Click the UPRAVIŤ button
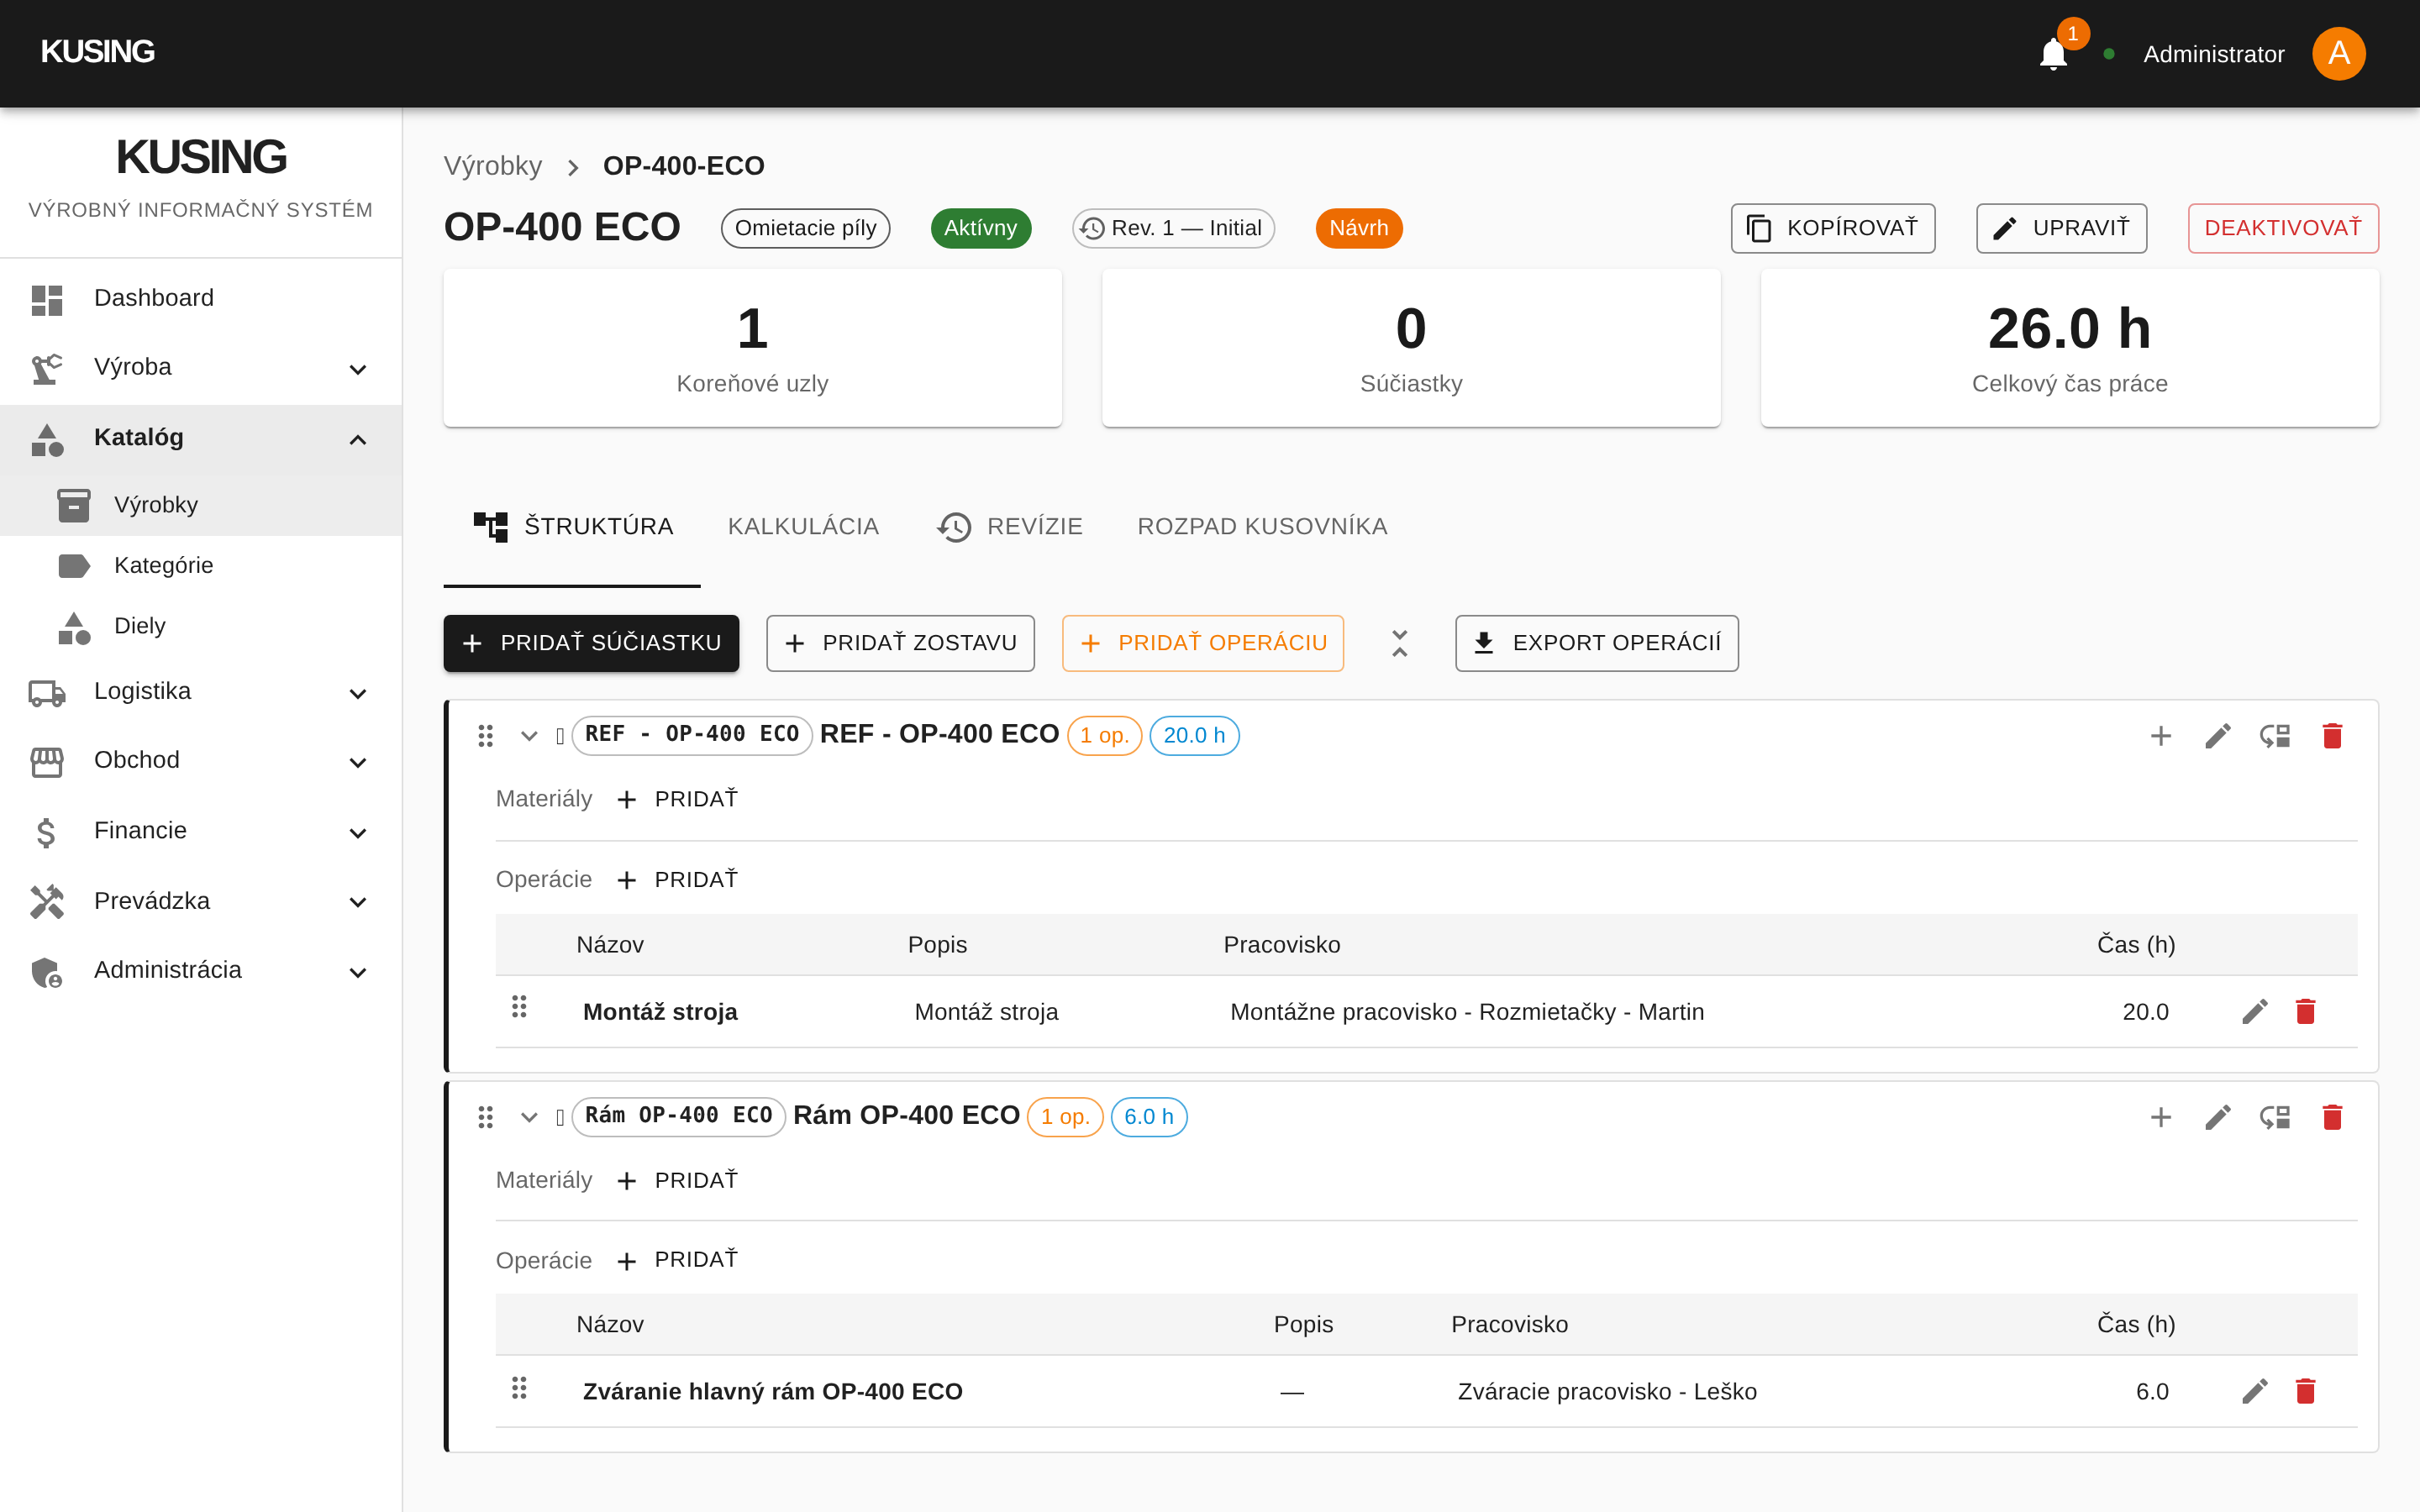The image size is (2420, 1512). tap(2061, 228)
